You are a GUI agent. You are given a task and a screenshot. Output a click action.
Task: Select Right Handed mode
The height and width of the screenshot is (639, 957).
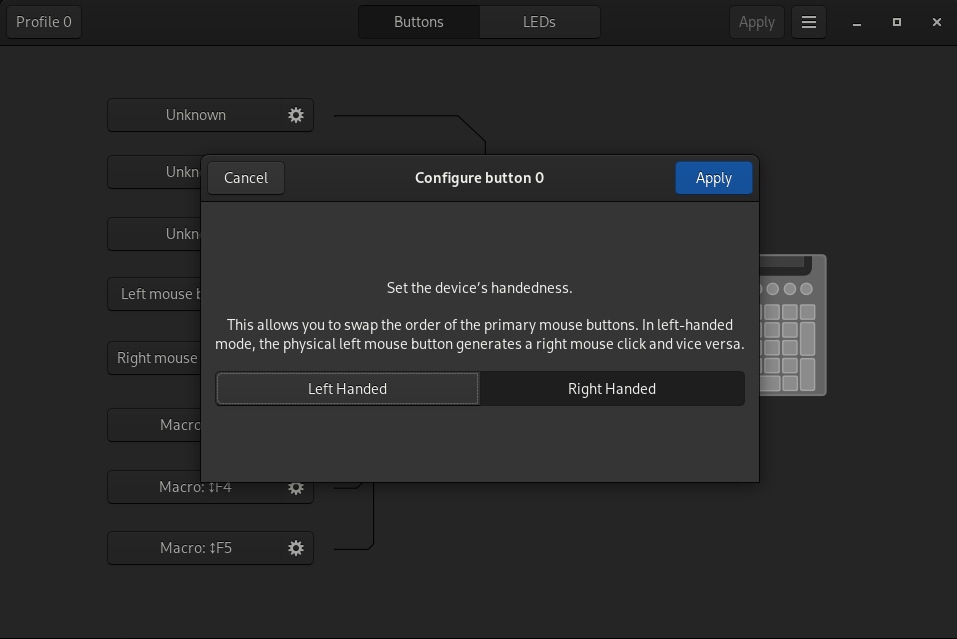click(x=611, y=388)
